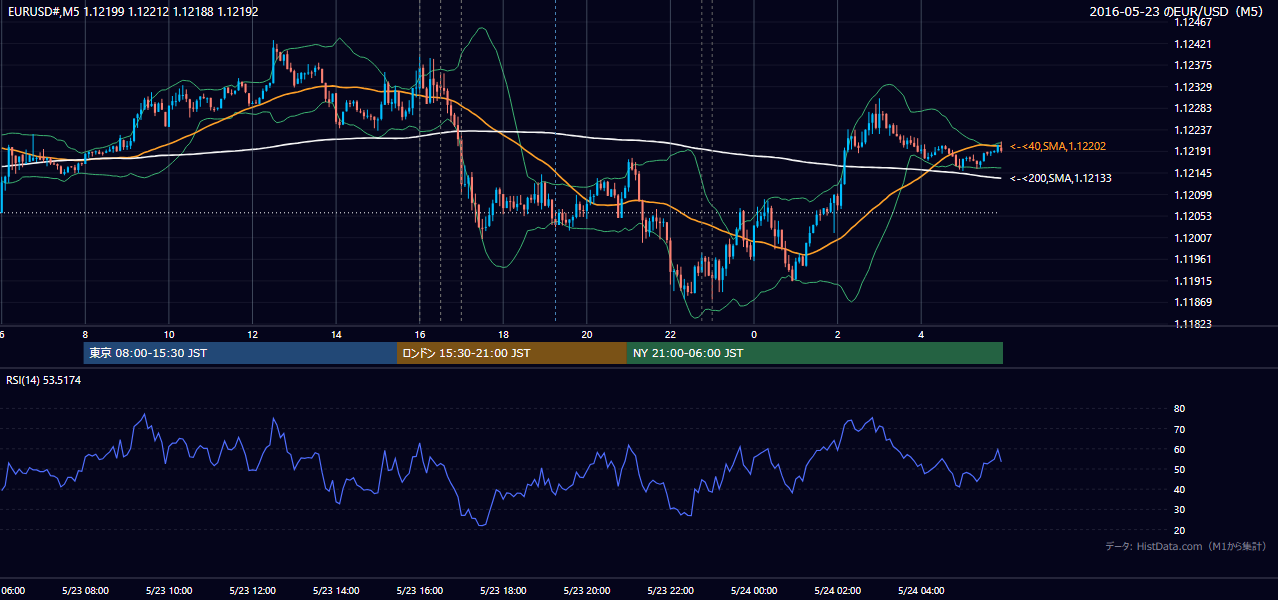Screen dimensions: 1278x600
Task: Click the 東京 08:00-15:30 JST session bar
Action: (240, 353)
